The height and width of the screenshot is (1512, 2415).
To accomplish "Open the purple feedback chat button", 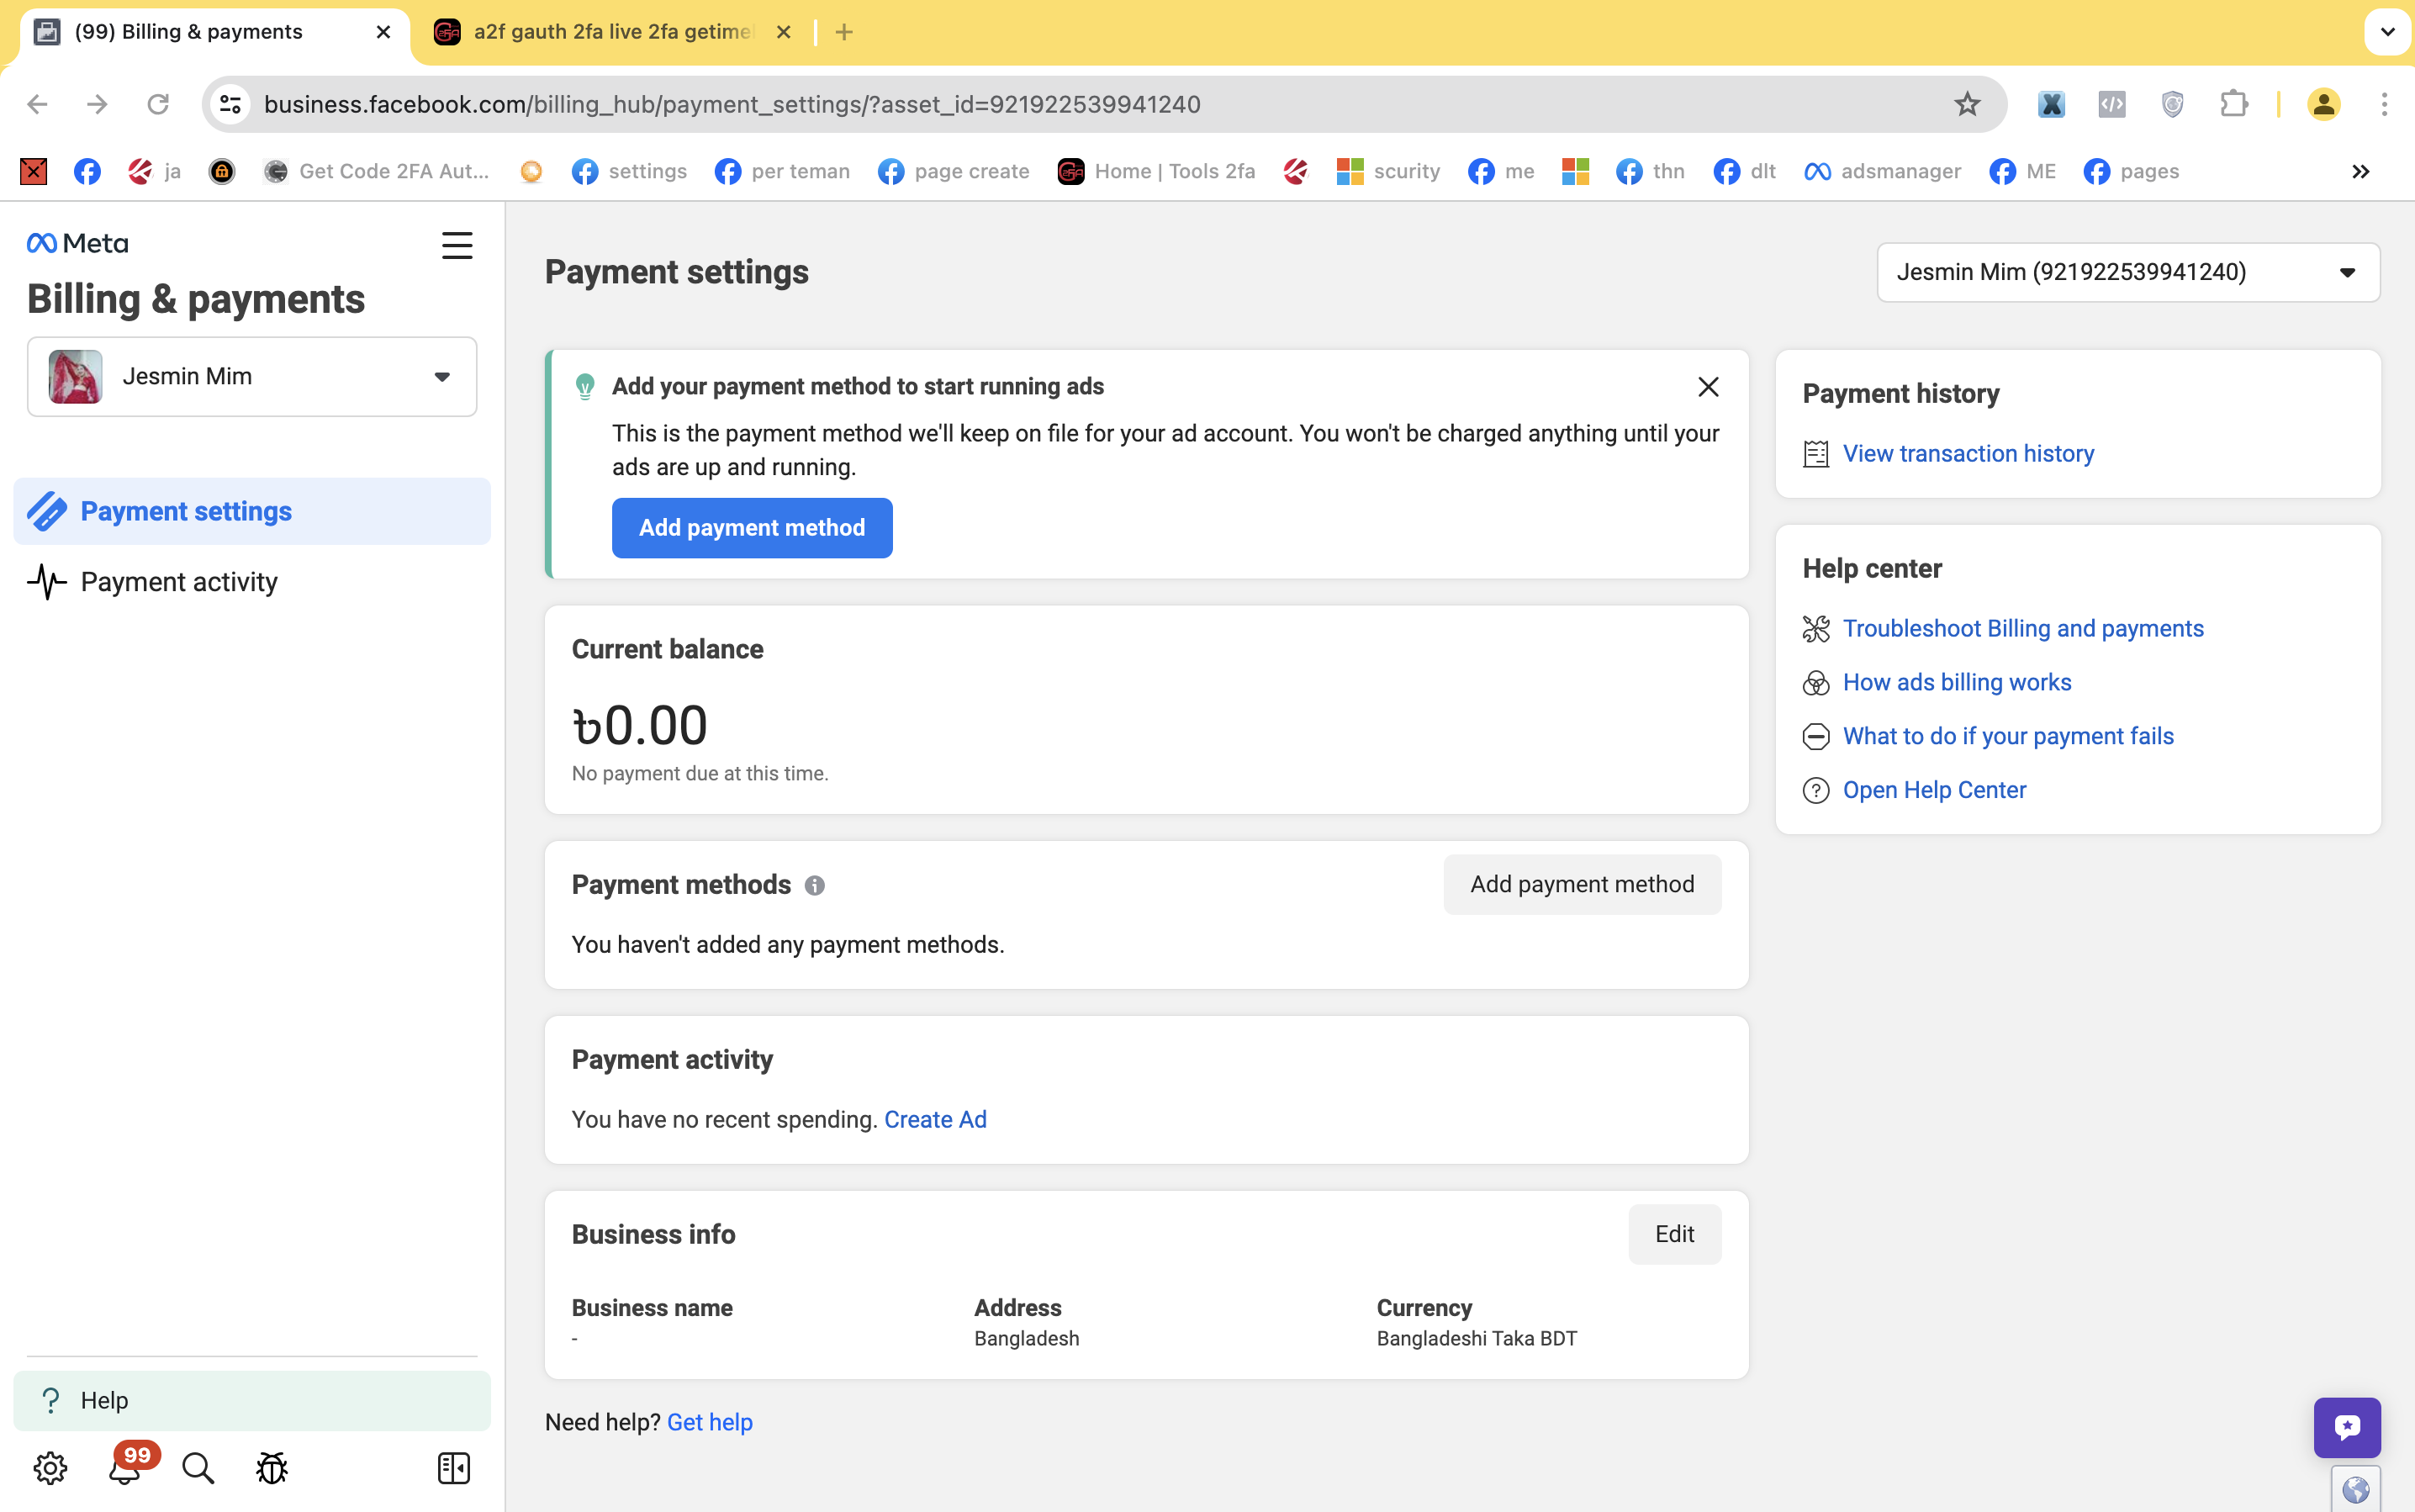I will (x=2346, y=1427).
